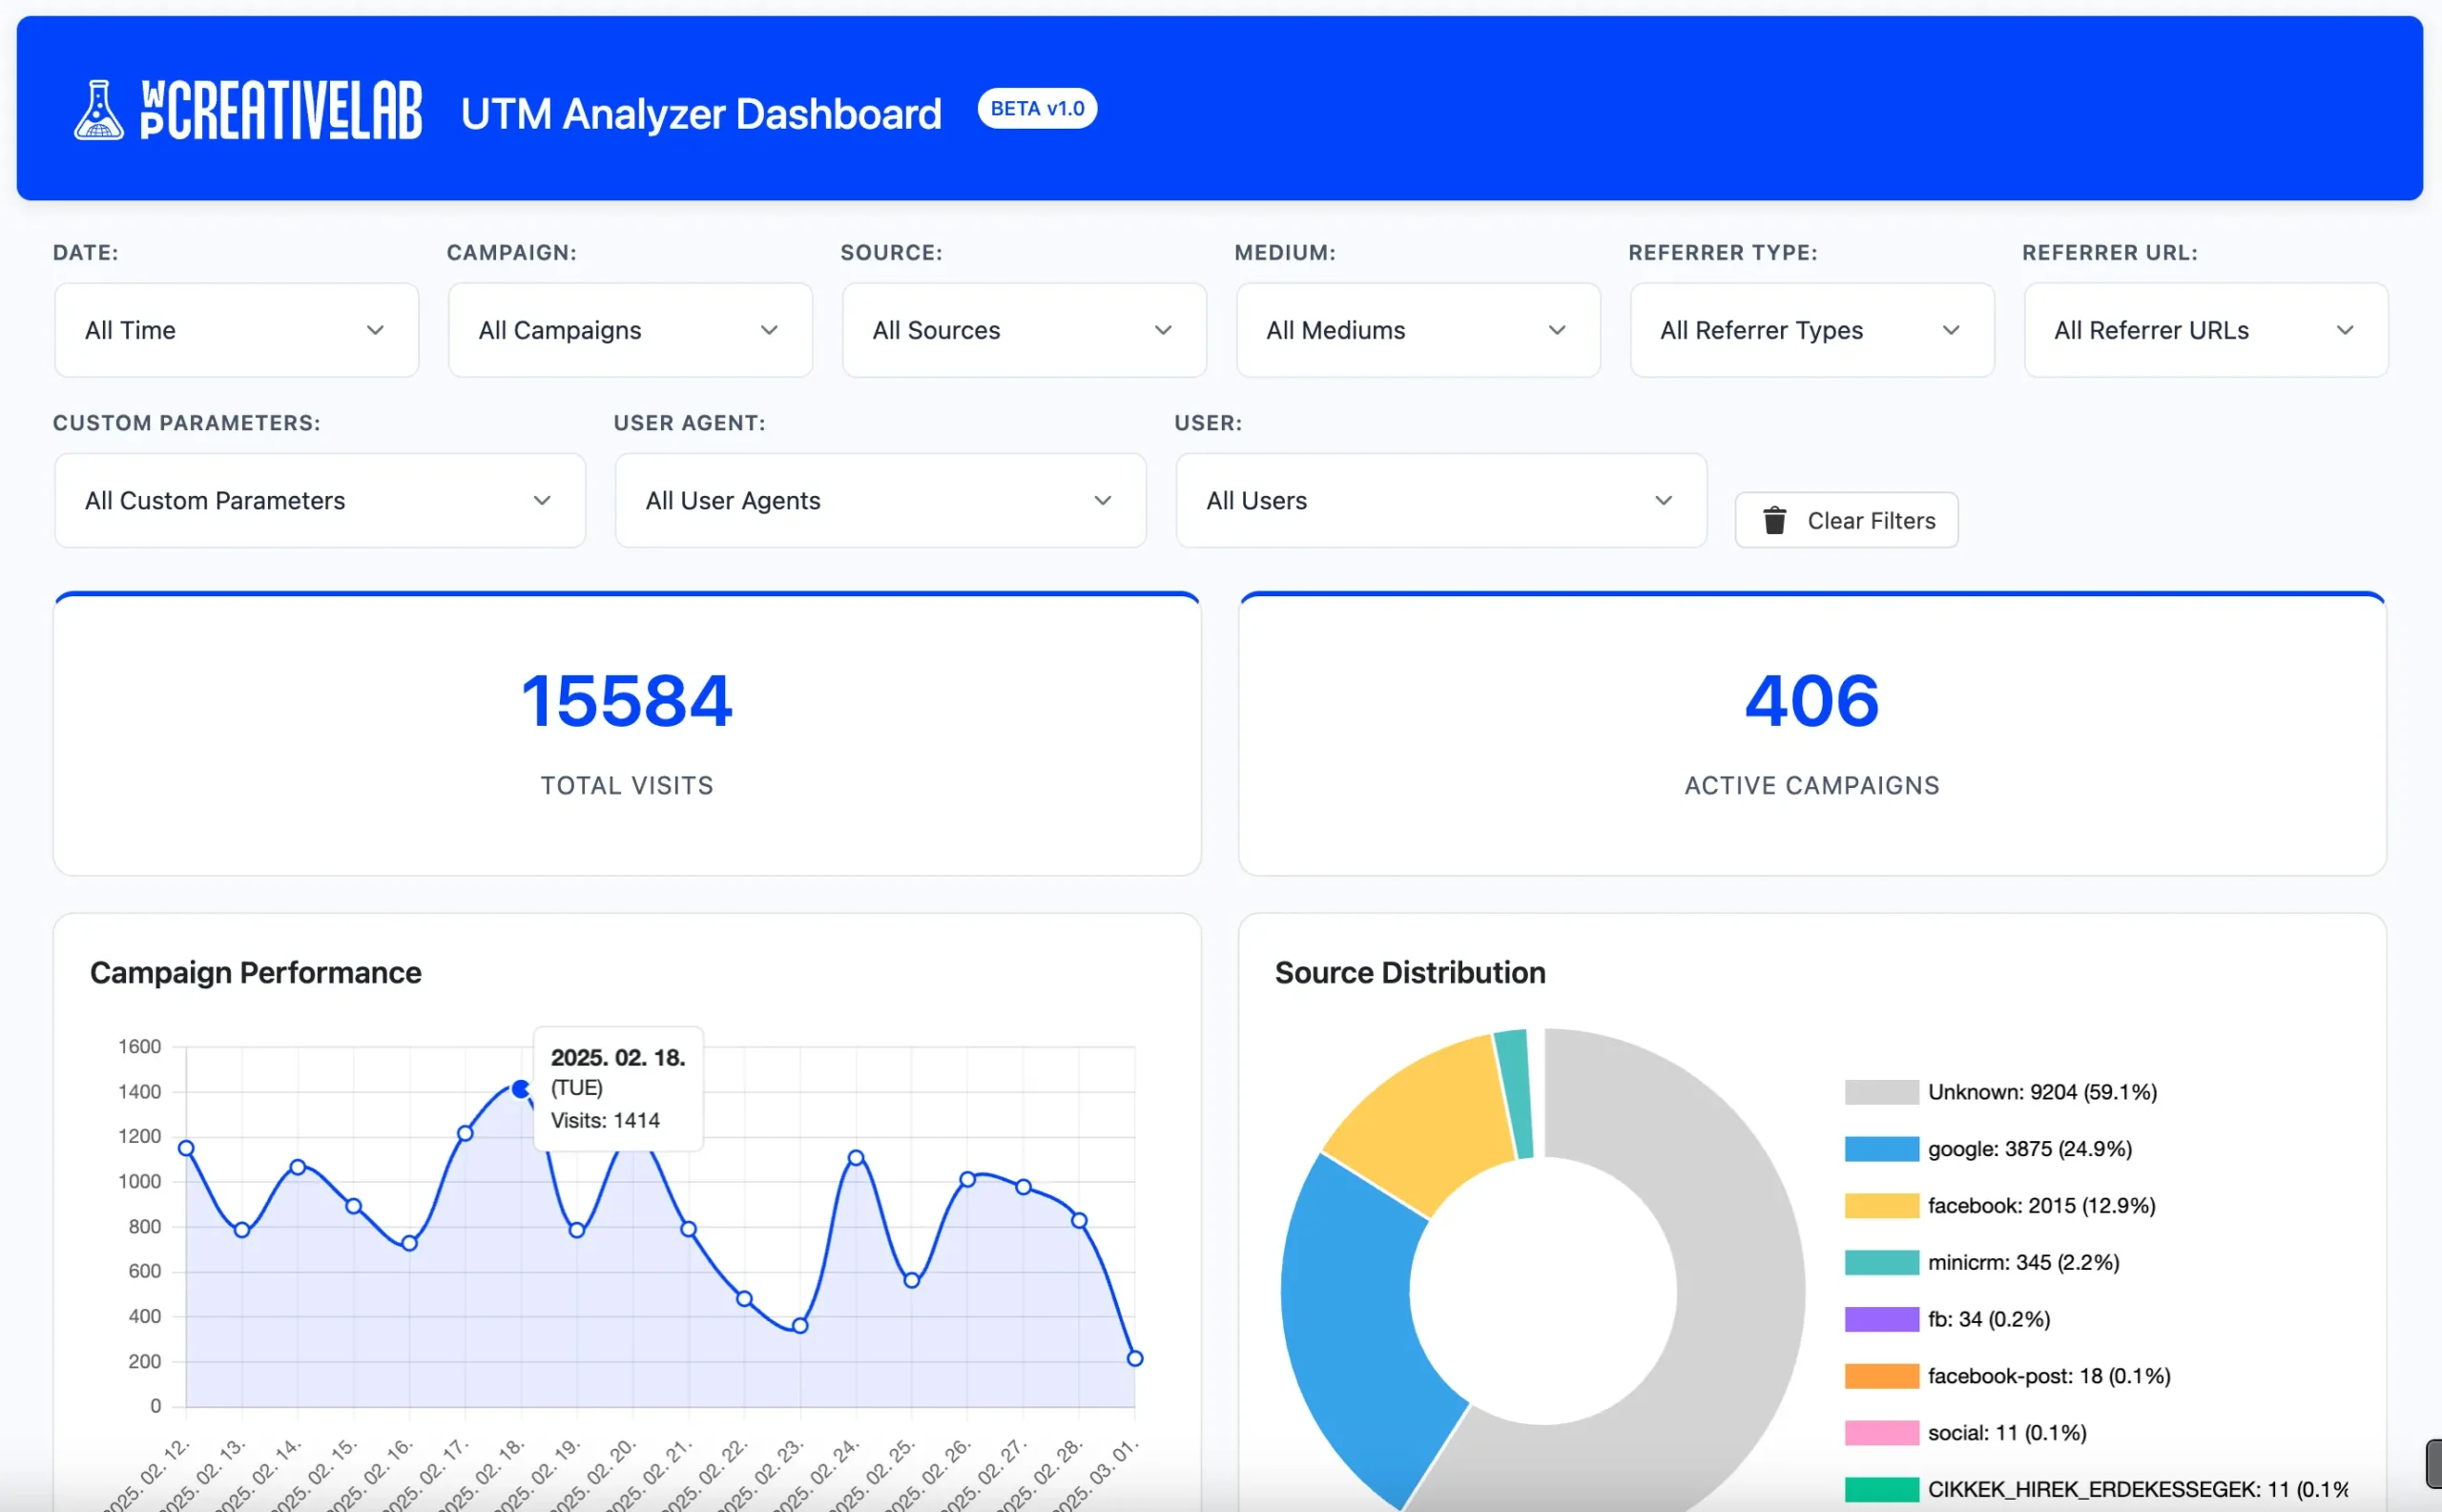Viewport: 2442px width, 1512px height.
Task: Open the All Sources dropdown
Action: point(1024,330)
